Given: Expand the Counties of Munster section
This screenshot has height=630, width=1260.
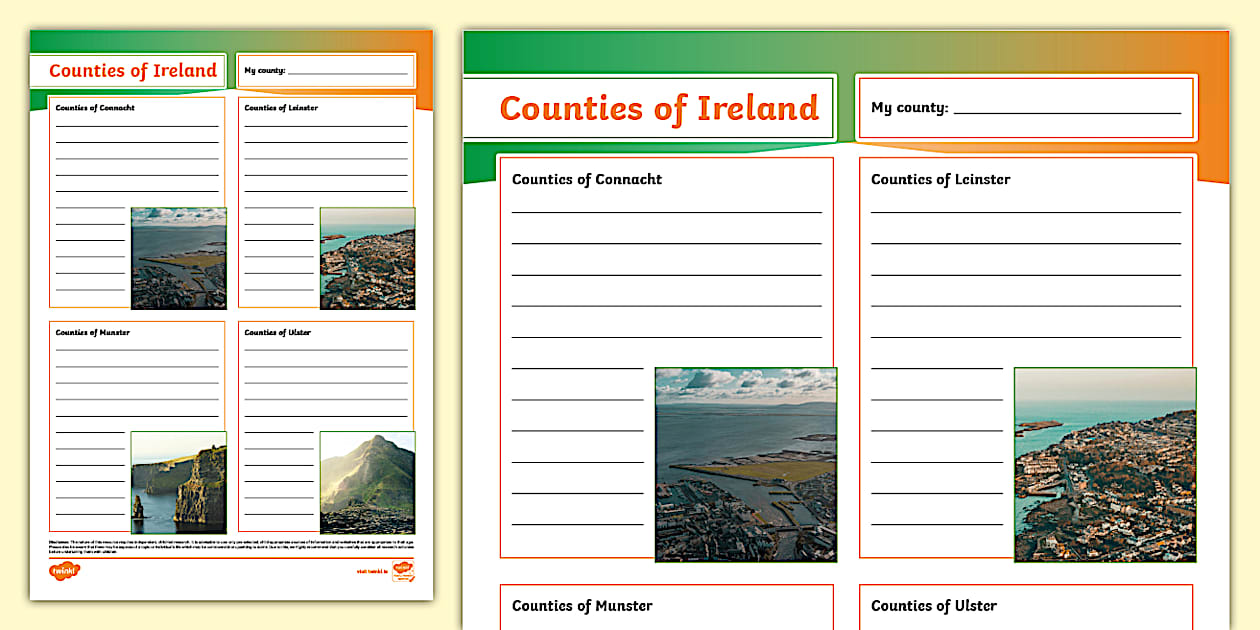Looking at the screenshot, I should coord(581,606).
